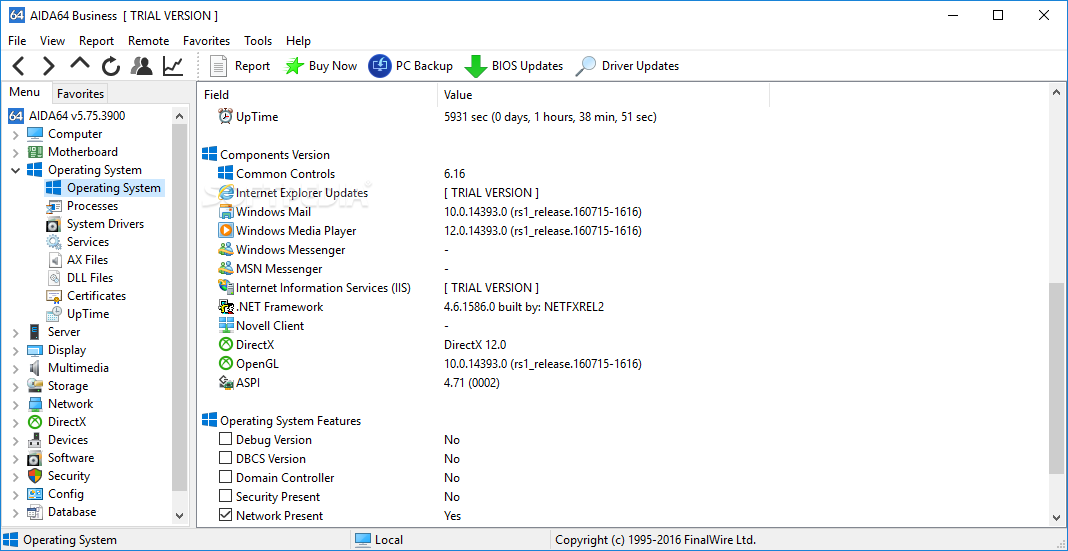Open DLL Files in the tree
This screenshot has width=1068, height=551.
click(90, 278)
